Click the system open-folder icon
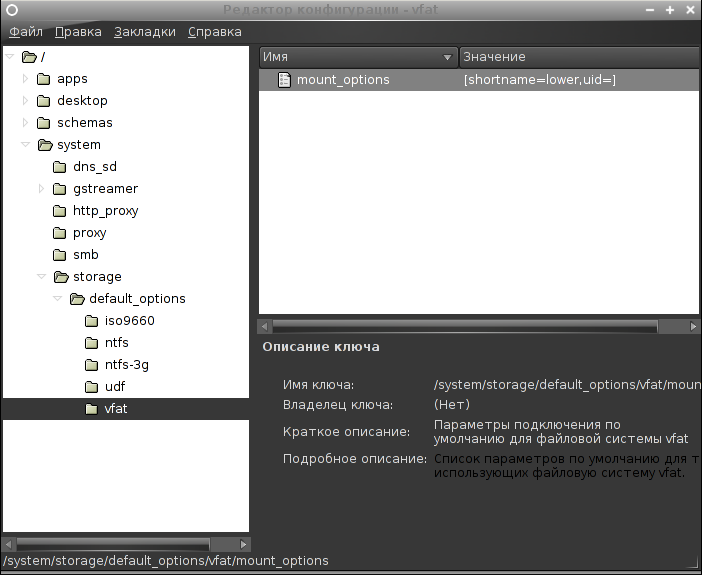 coord(45,145)
